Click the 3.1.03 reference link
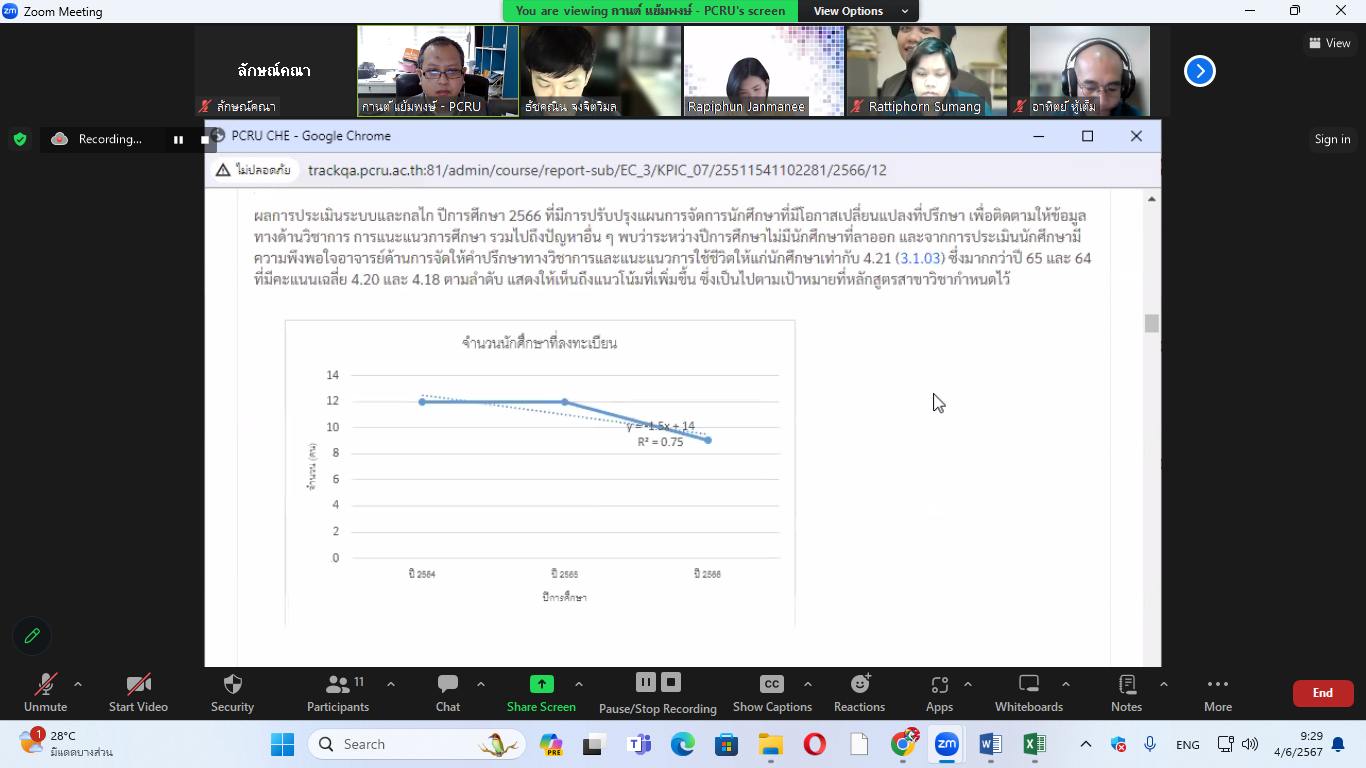The image size is (1366, 768). tap(919, 258)
